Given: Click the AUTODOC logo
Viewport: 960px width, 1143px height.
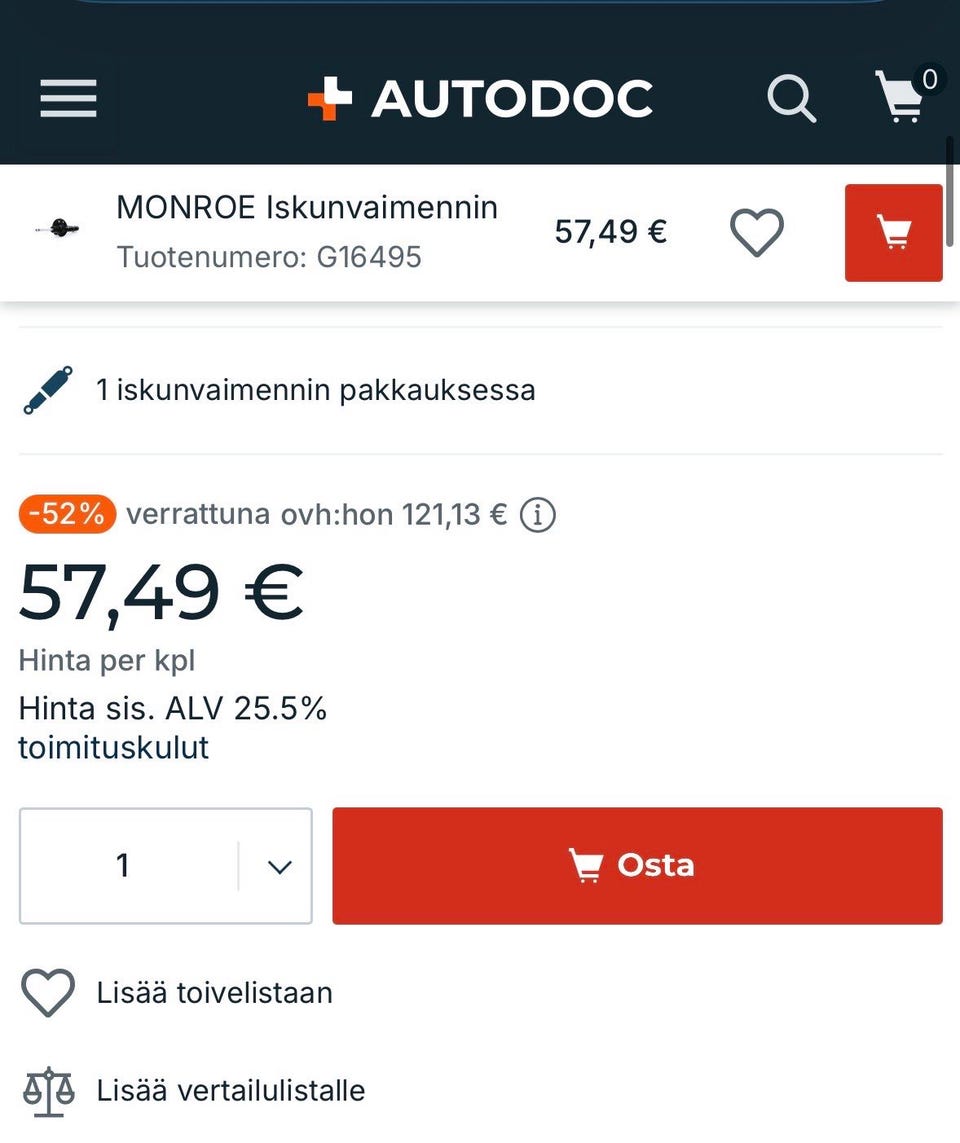Looking at the screenshot, I should coord(480,99).
